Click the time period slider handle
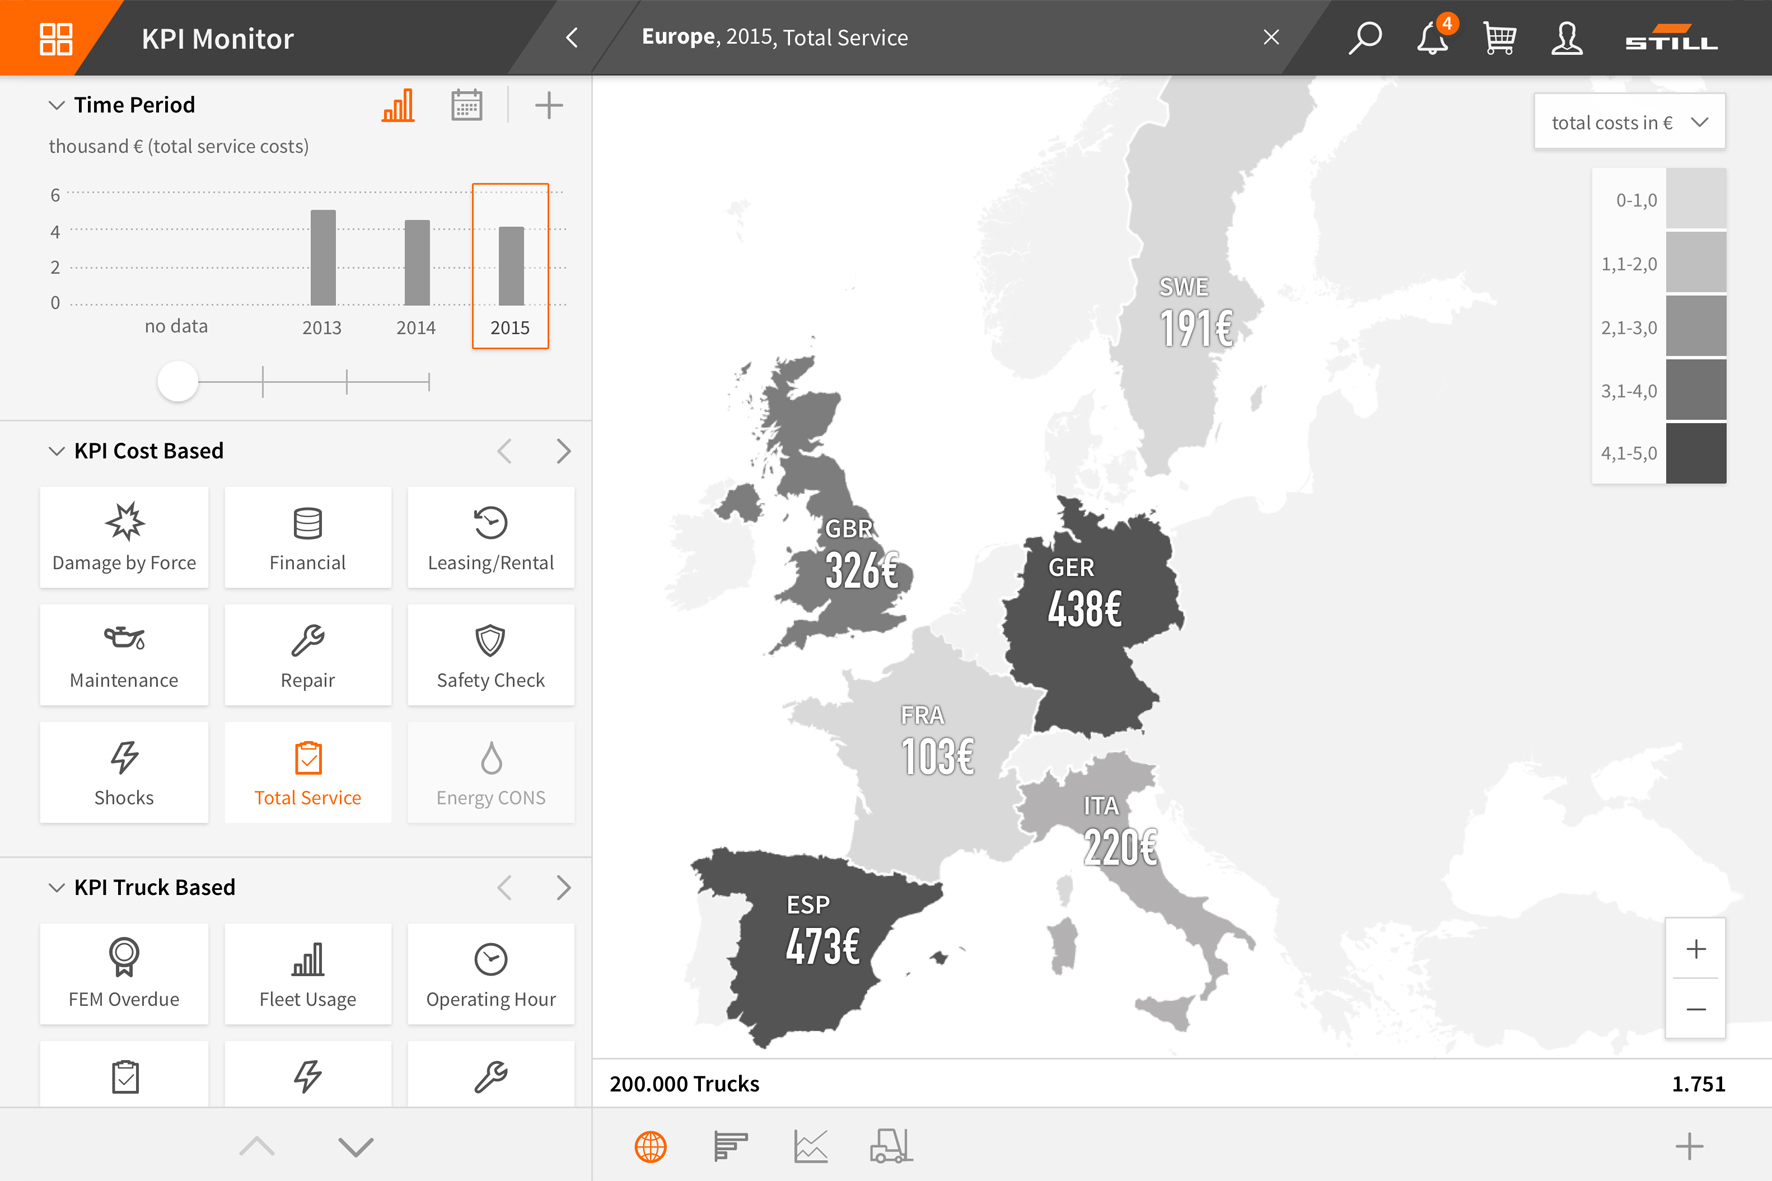 click(x=178, y=381)
